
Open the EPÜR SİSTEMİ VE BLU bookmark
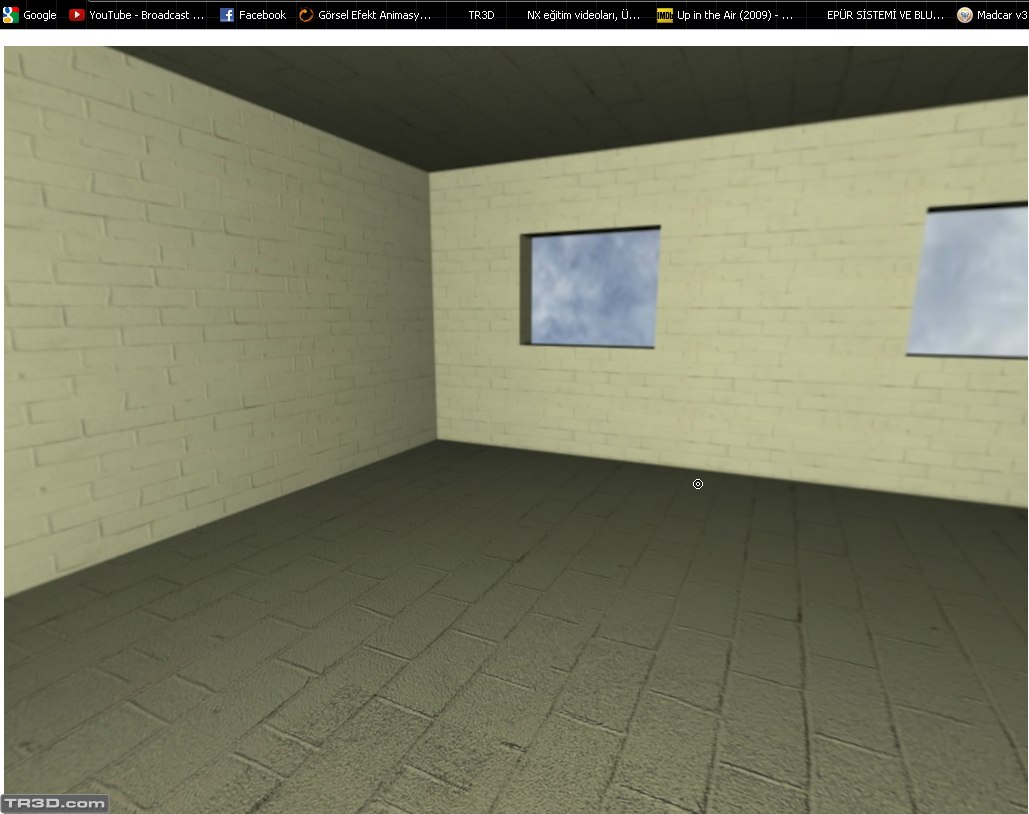884,15
